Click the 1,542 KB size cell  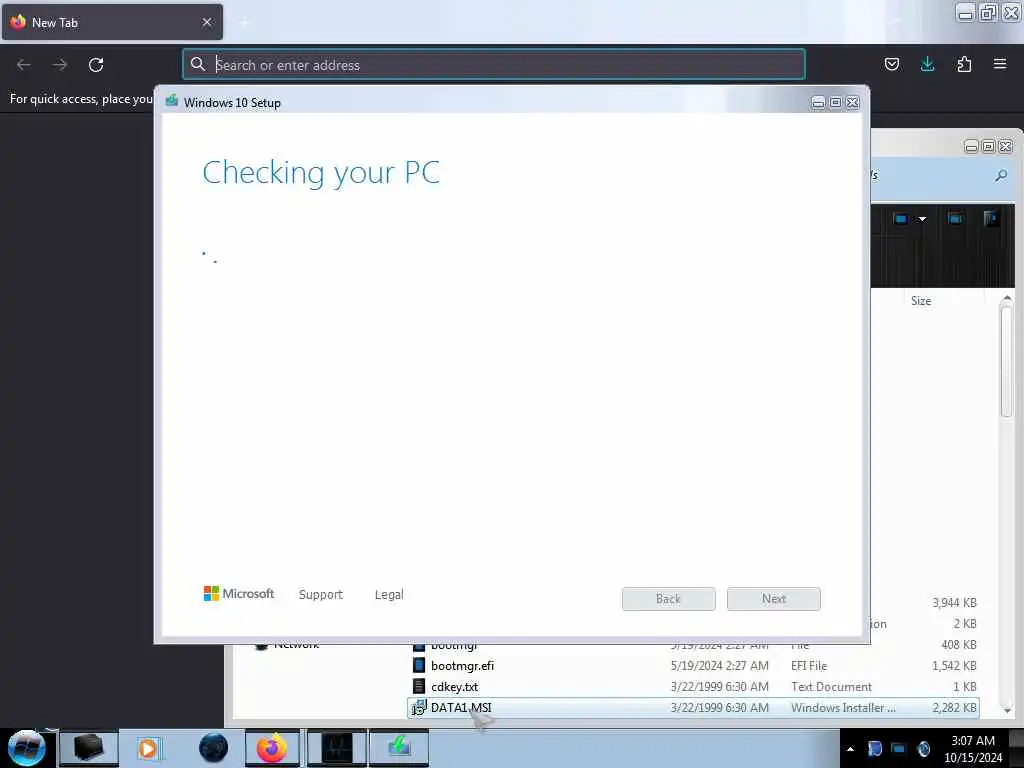(954, 666)
